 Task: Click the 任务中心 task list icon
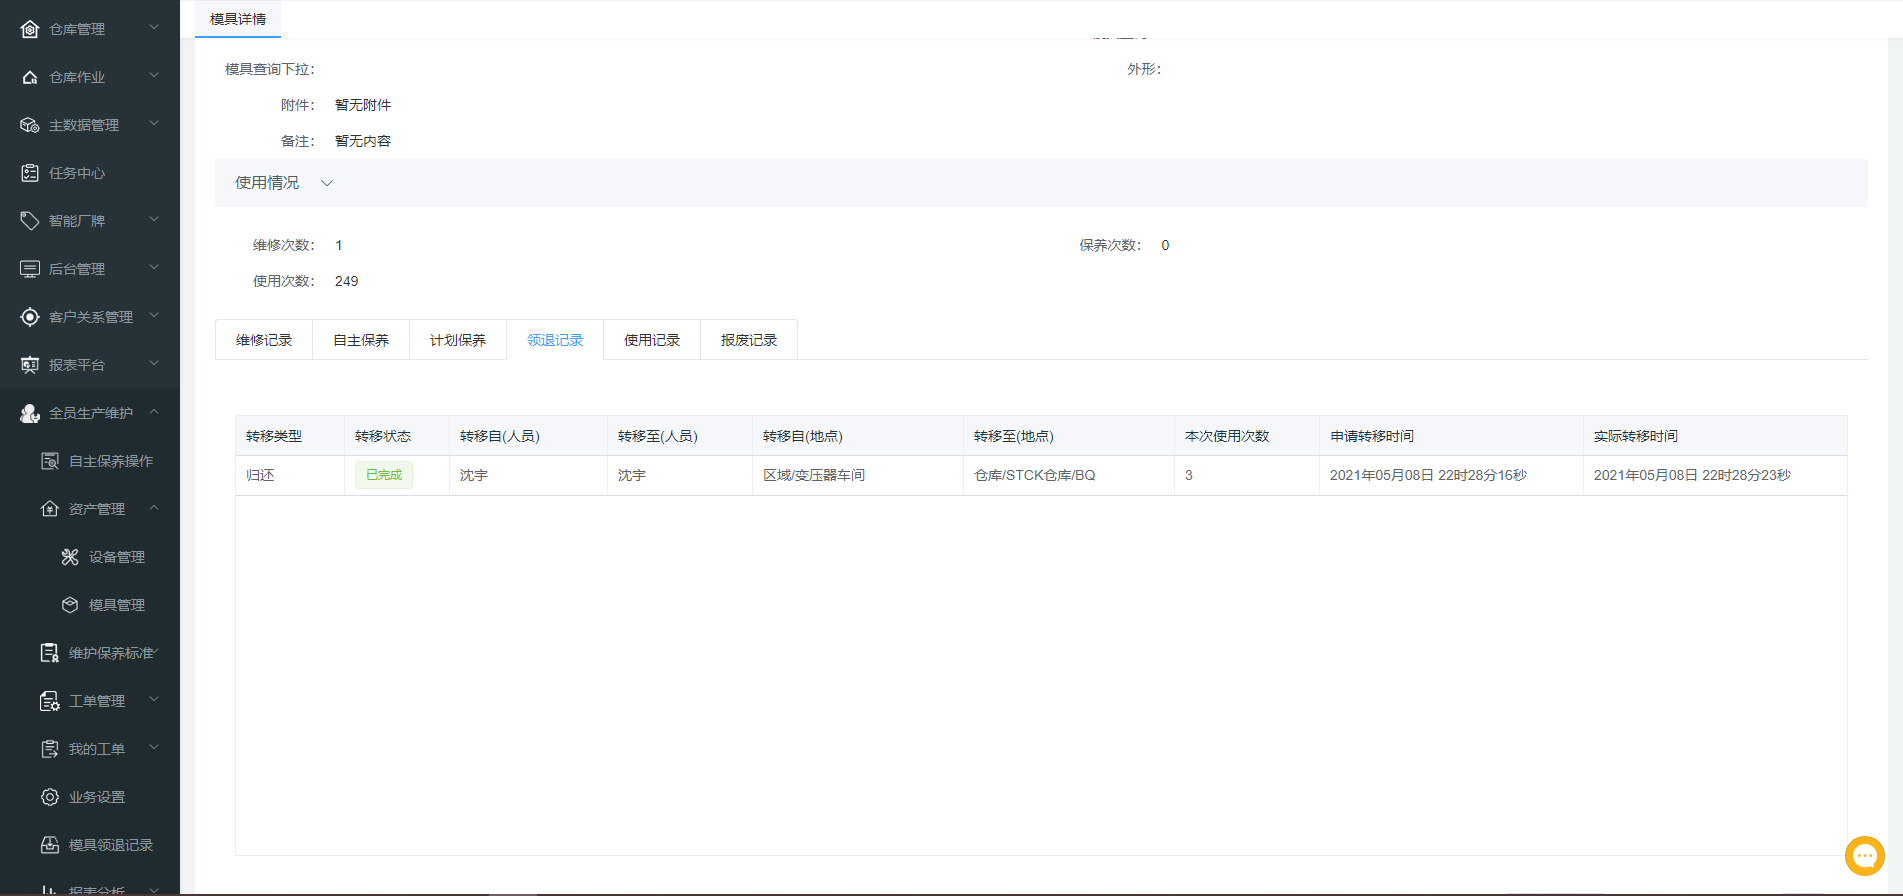click(x=30, y=173)
